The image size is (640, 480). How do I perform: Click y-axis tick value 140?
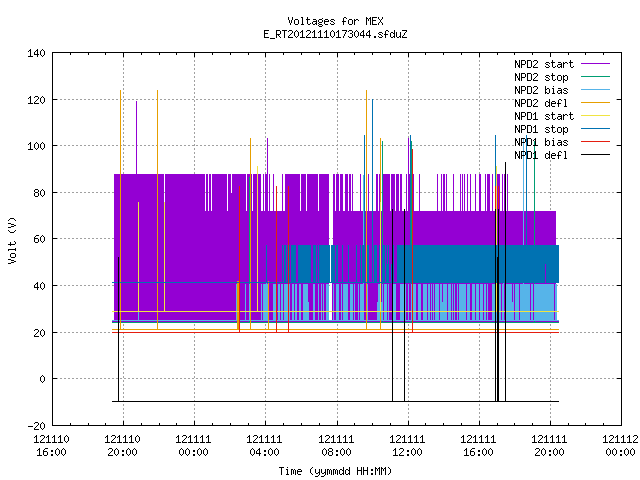pyautogui.click(x=36, y=53)
